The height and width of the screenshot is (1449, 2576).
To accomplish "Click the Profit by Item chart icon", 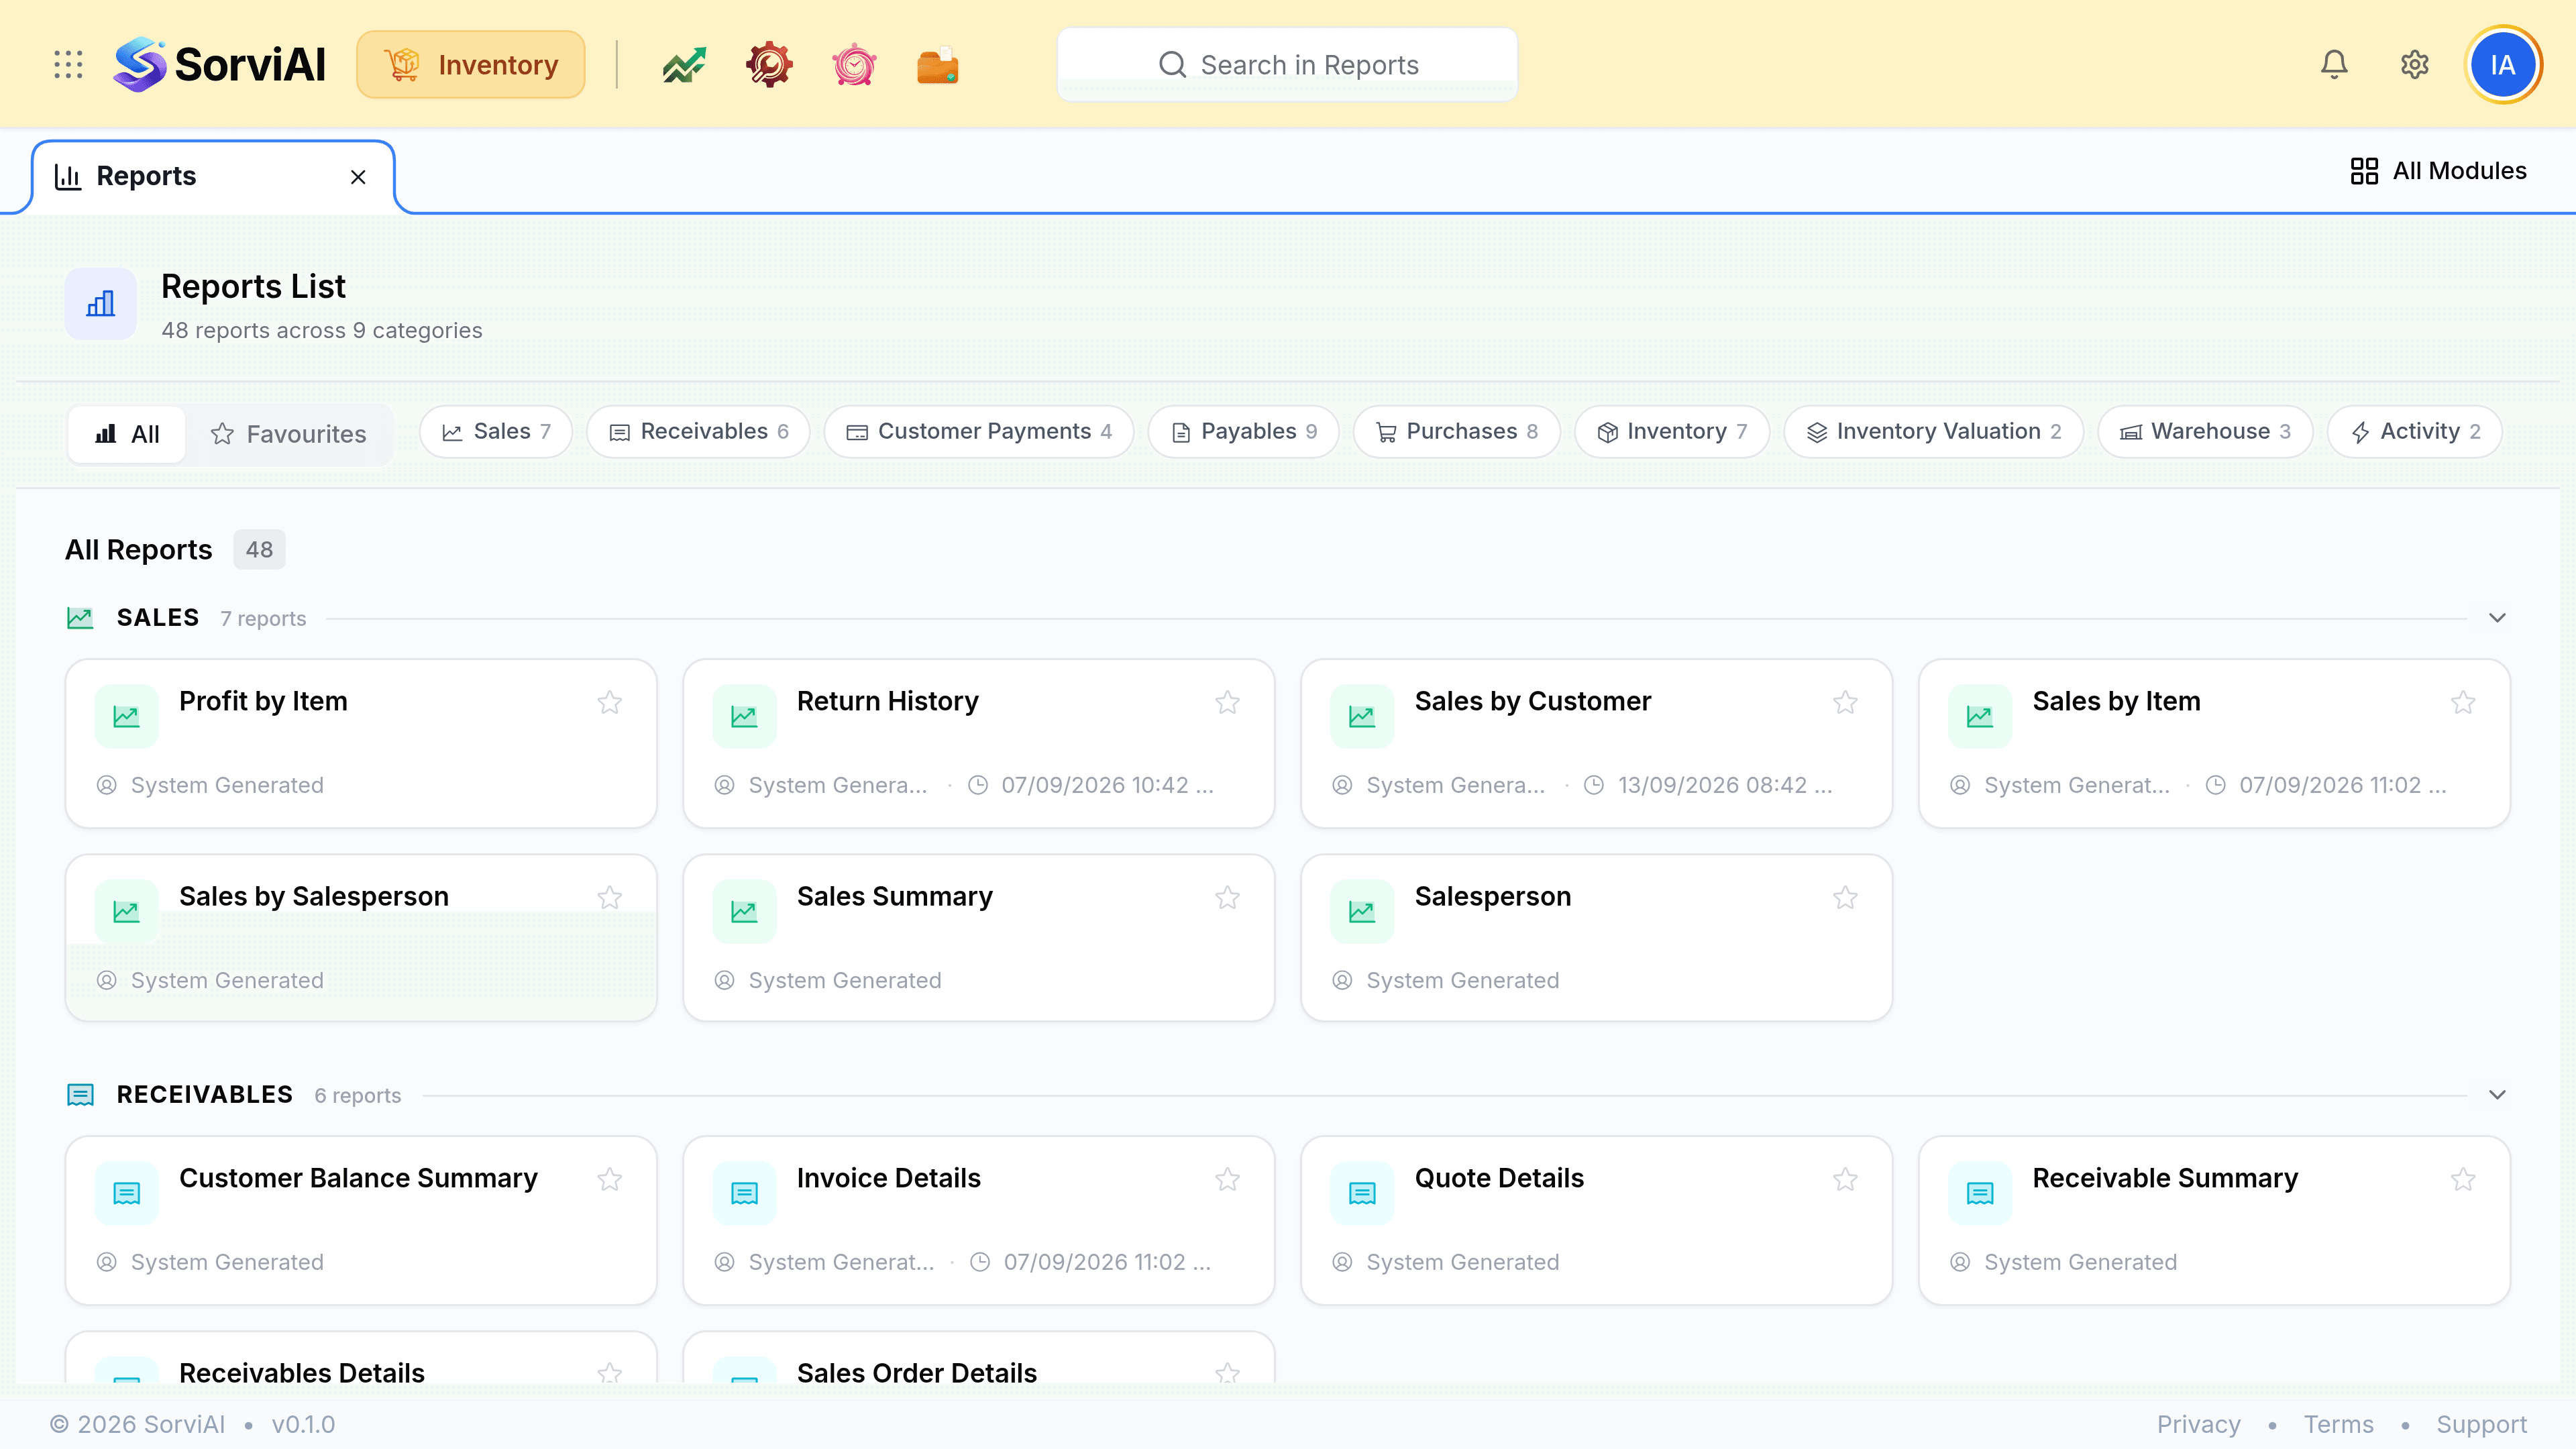I will [x=127, y=716].
